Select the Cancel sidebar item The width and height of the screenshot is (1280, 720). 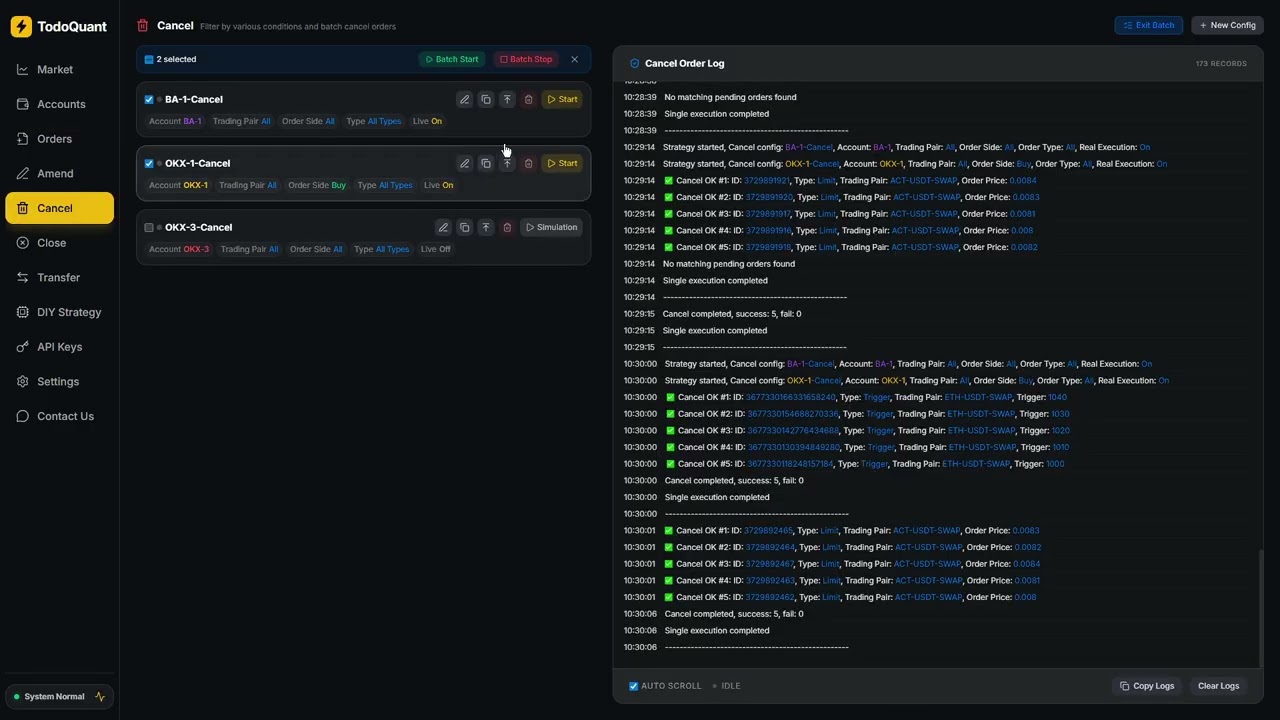point(59,208)
